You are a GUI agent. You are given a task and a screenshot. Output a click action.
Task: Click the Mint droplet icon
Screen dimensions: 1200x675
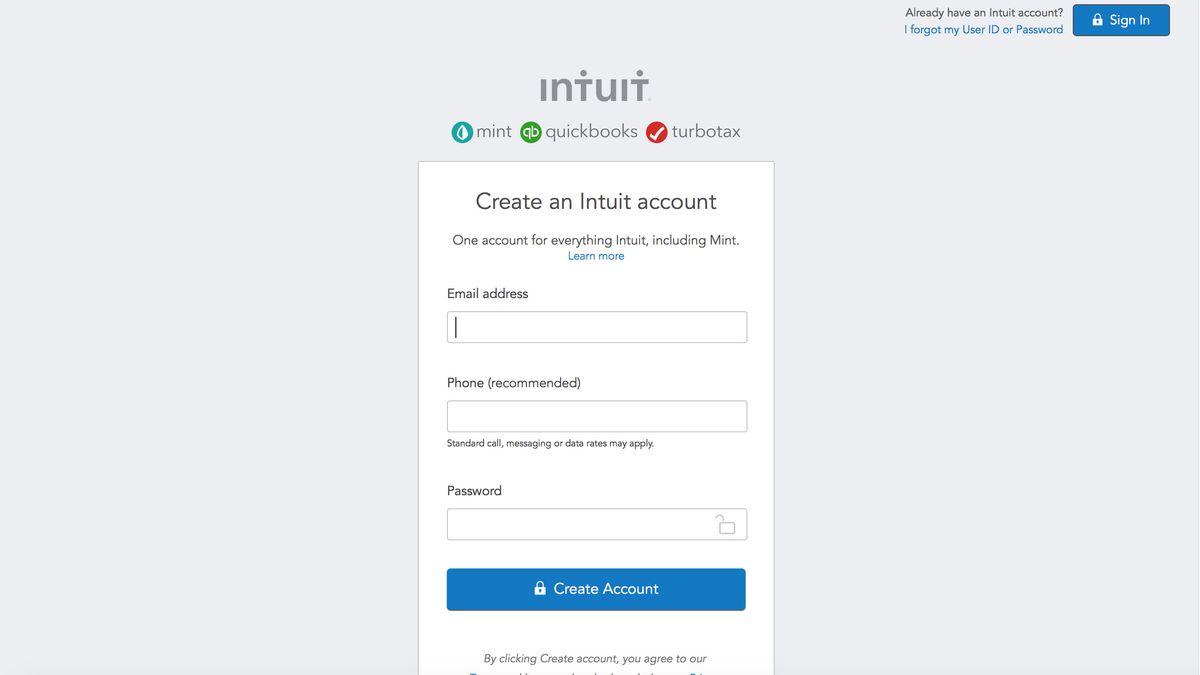click(461, 131)
